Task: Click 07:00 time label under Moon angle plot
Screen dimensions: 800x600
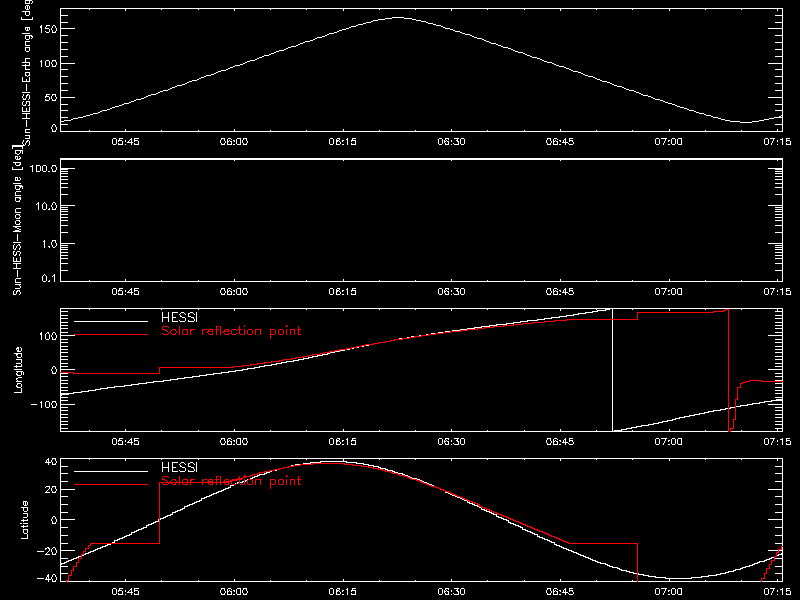Action: 669,291
